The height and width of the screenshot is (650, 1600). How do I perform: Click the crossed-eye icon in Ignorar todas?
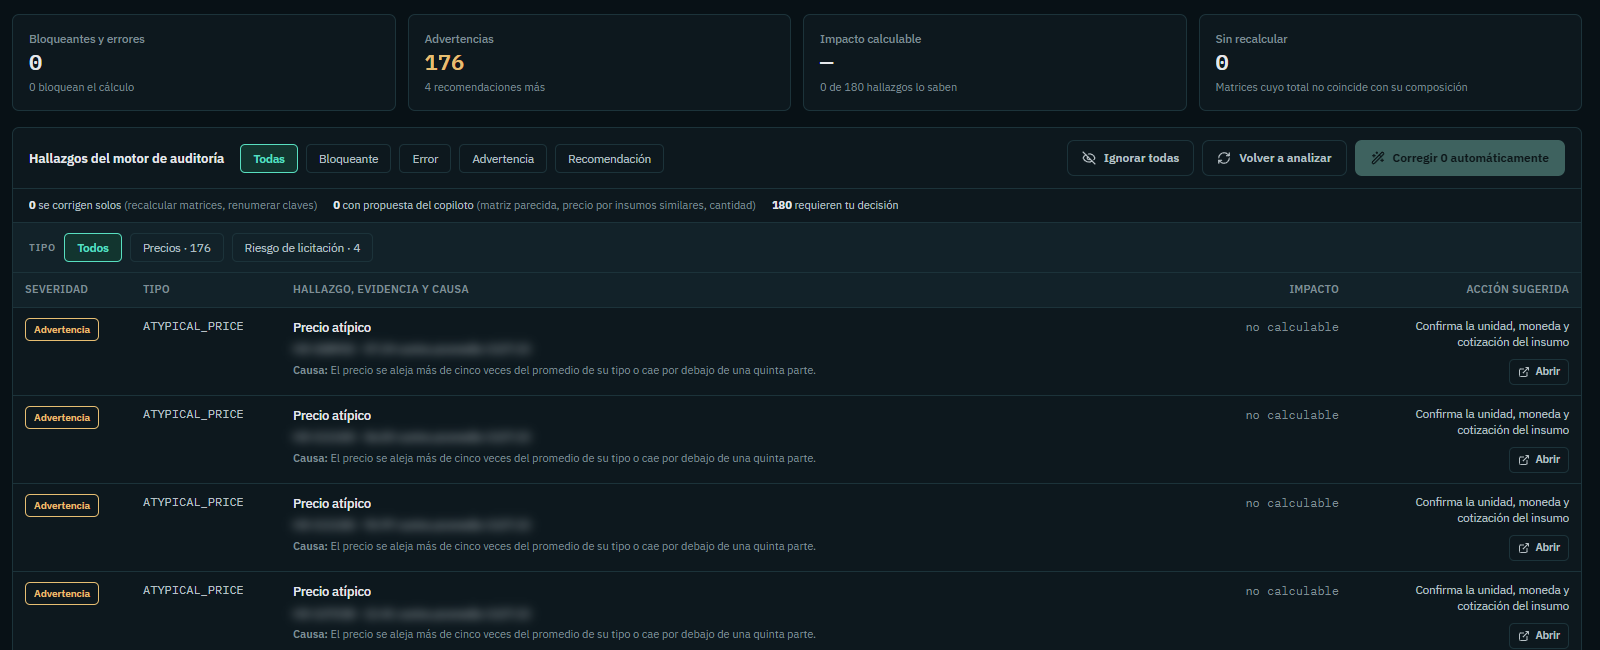pyautogui.click(x=1089, y=158)
